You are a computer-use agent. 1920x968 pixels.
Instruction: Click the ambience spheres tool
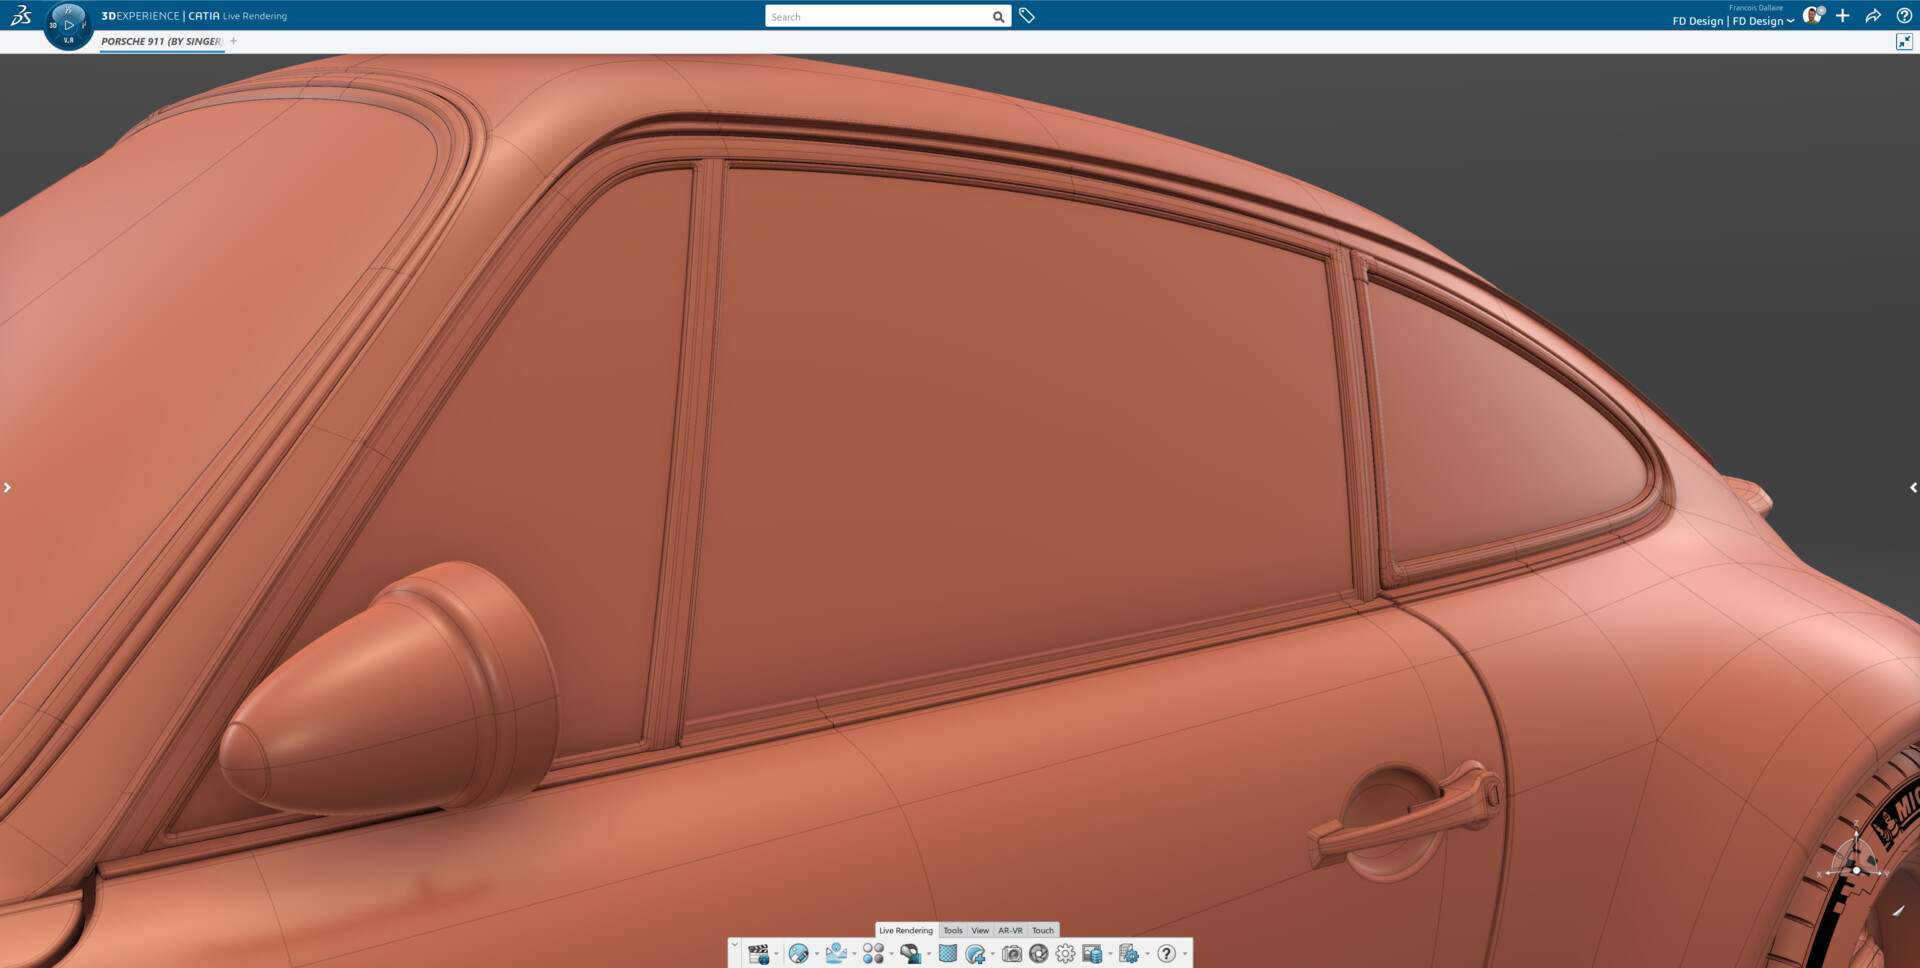click(872, 954)
